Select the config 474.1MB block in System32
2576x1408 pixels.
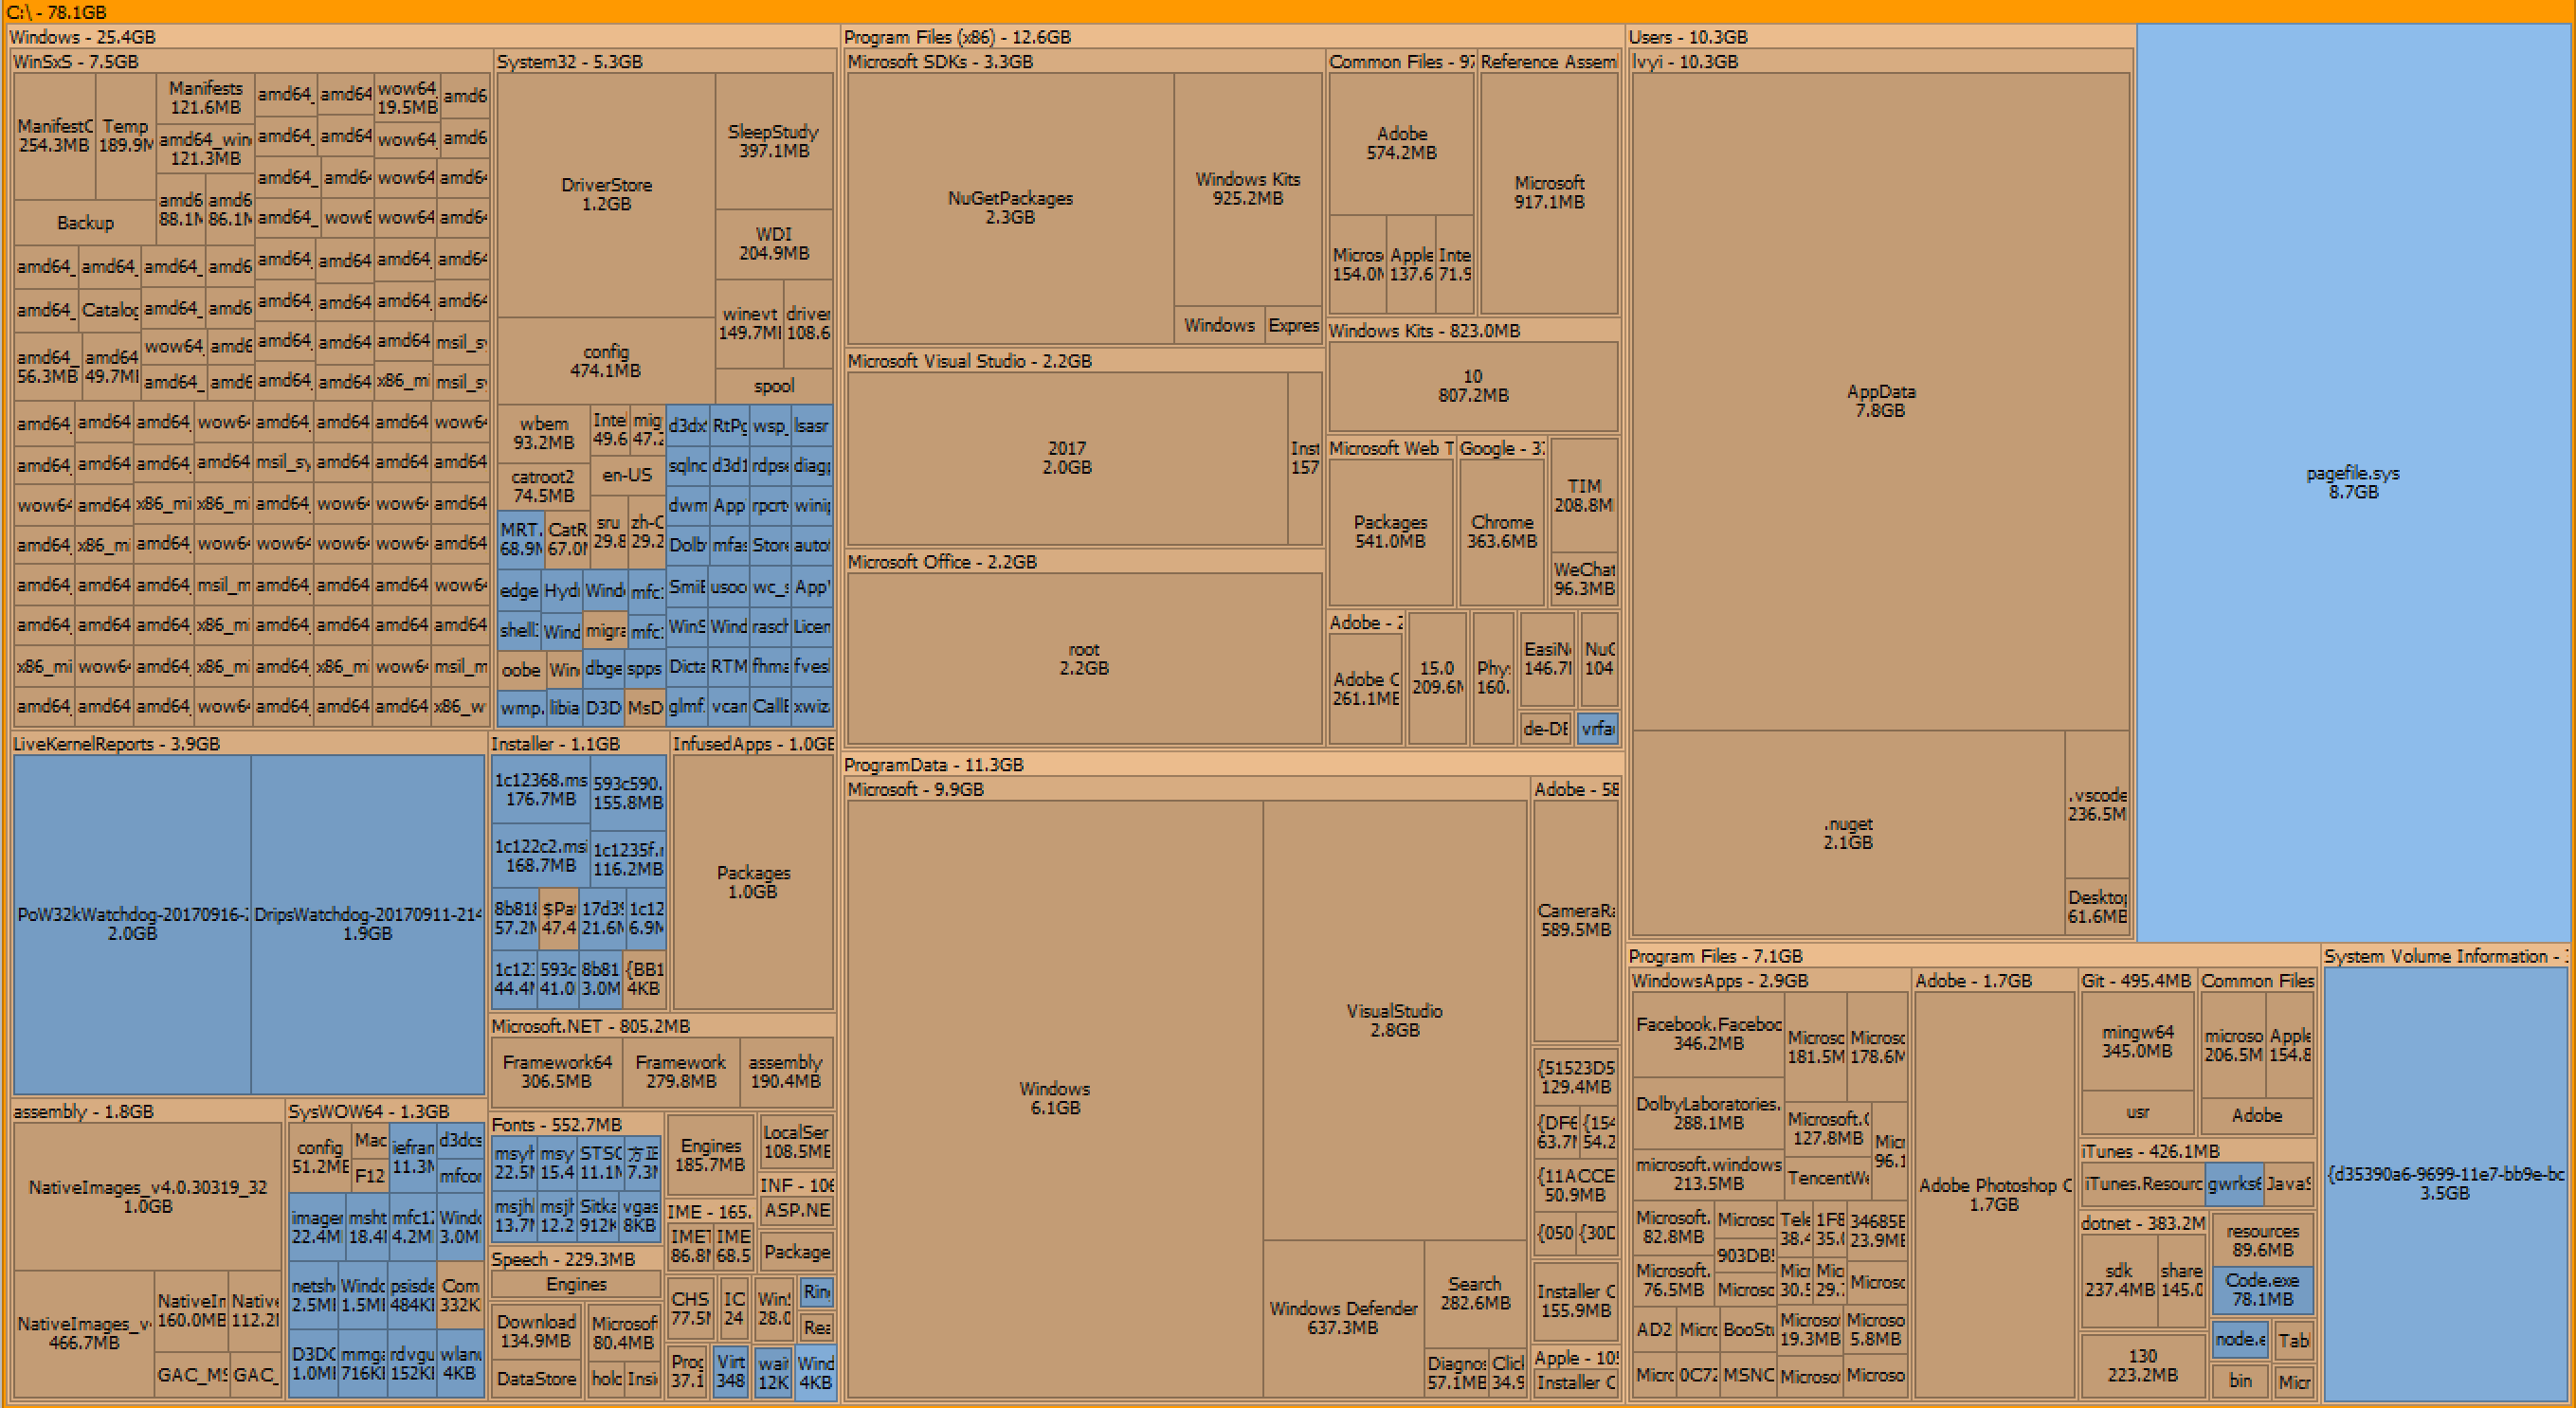coord(606,361)
